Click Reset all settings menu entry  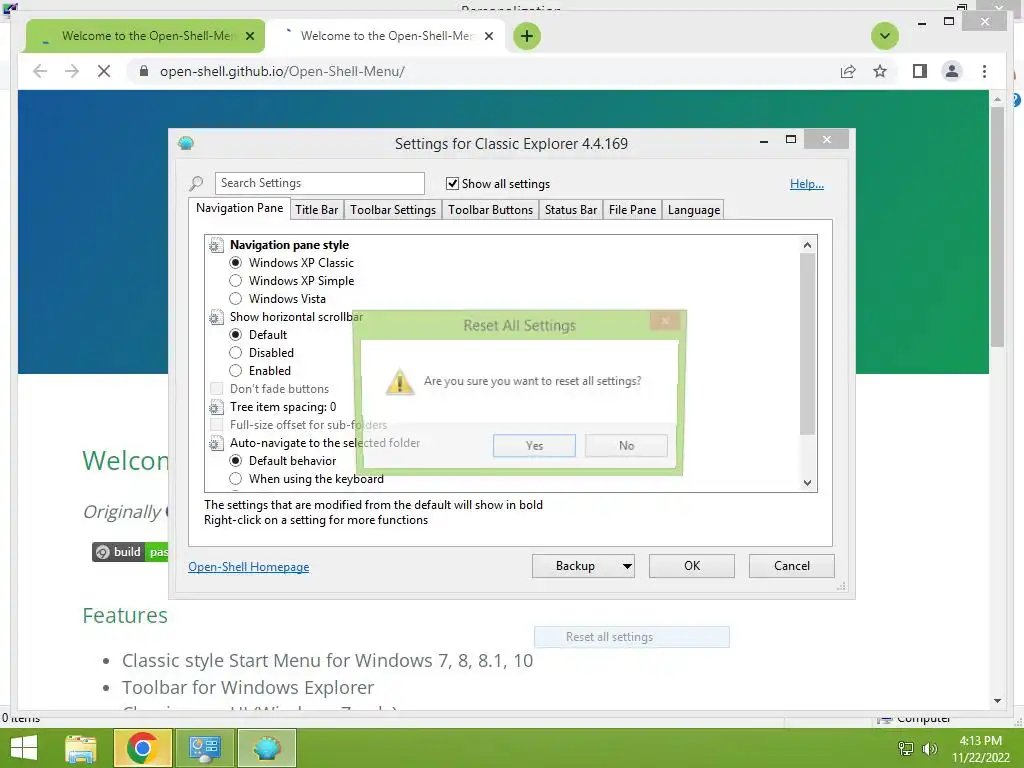(x=632, y=637)
